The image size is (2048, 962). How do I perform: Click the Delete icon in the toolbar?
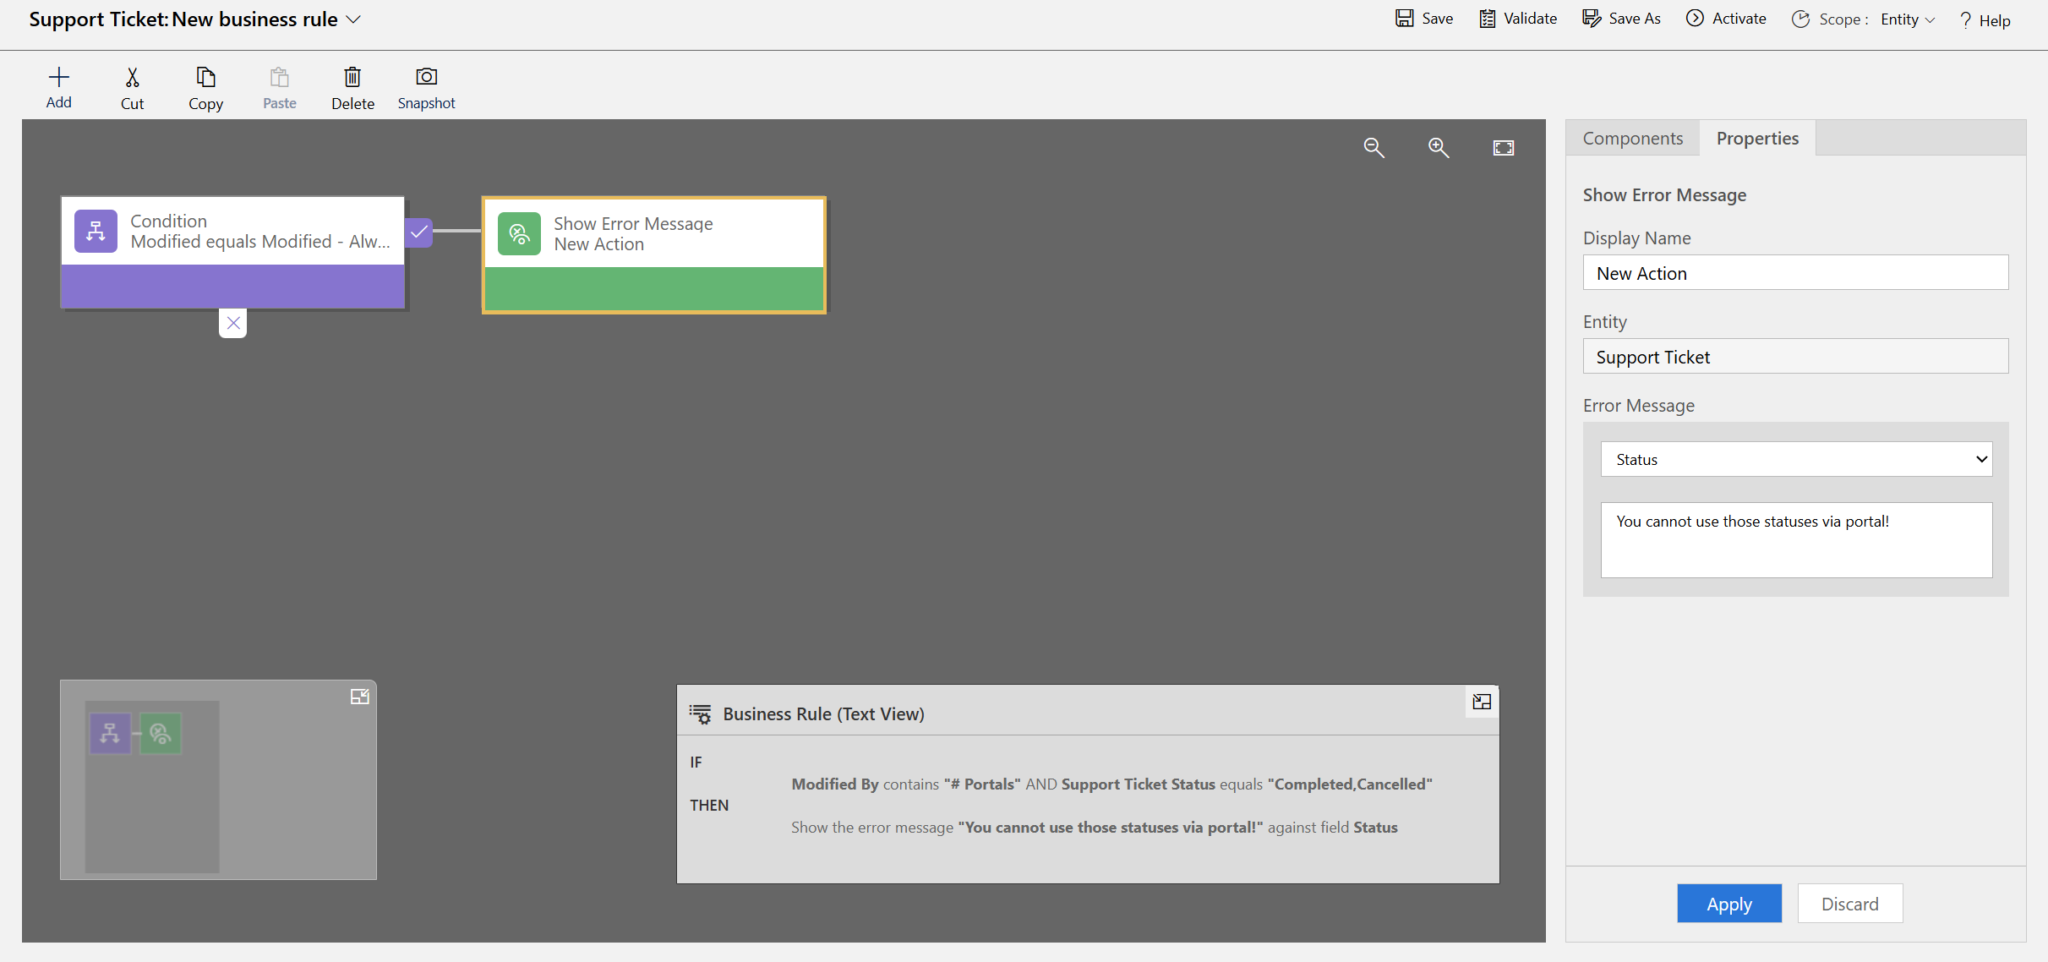pos(351,85)
